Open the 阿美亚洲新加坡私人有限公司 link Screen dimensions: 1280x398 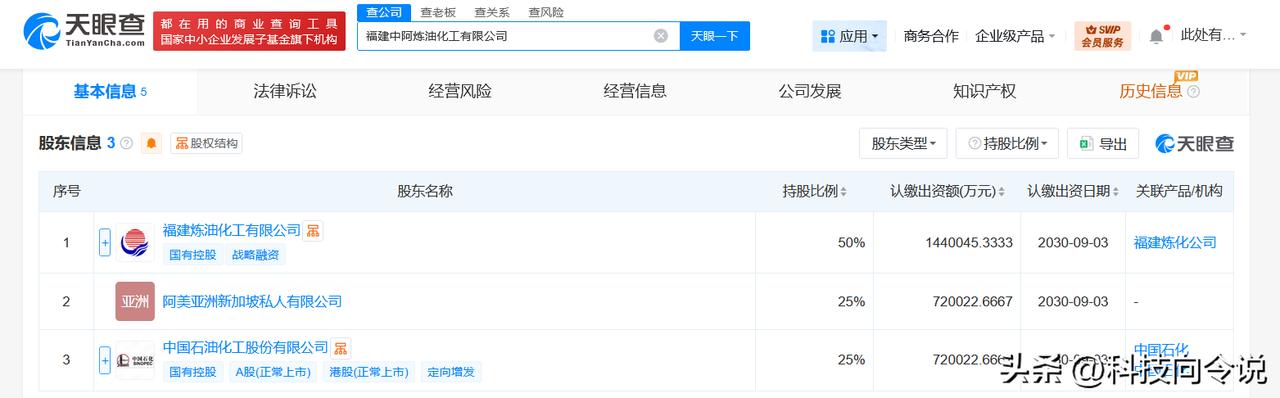pos(252,301)
